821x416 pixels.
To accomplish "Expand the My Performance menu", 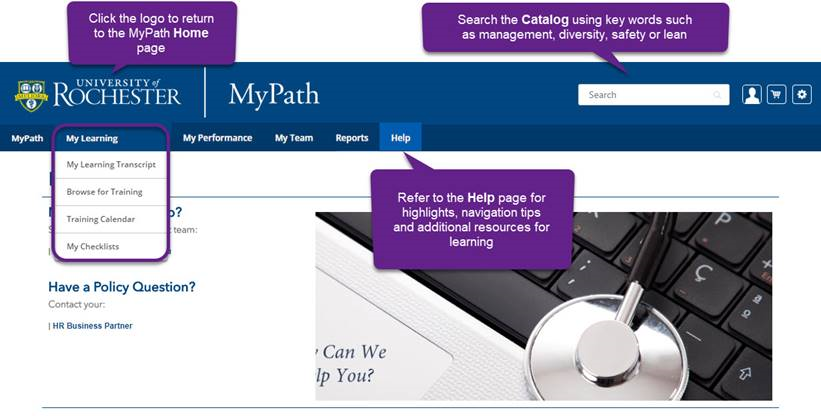I will tap(217, 138).
